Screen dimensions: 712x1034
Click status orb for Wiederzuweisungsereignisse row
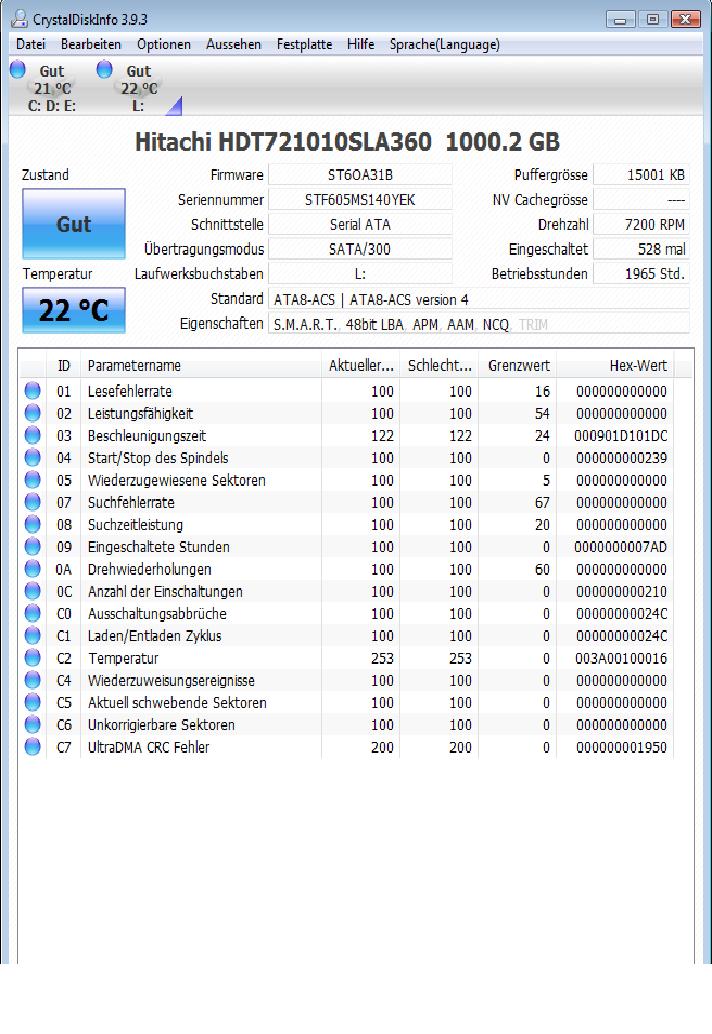pyautogui.click(x=32, y=680)
